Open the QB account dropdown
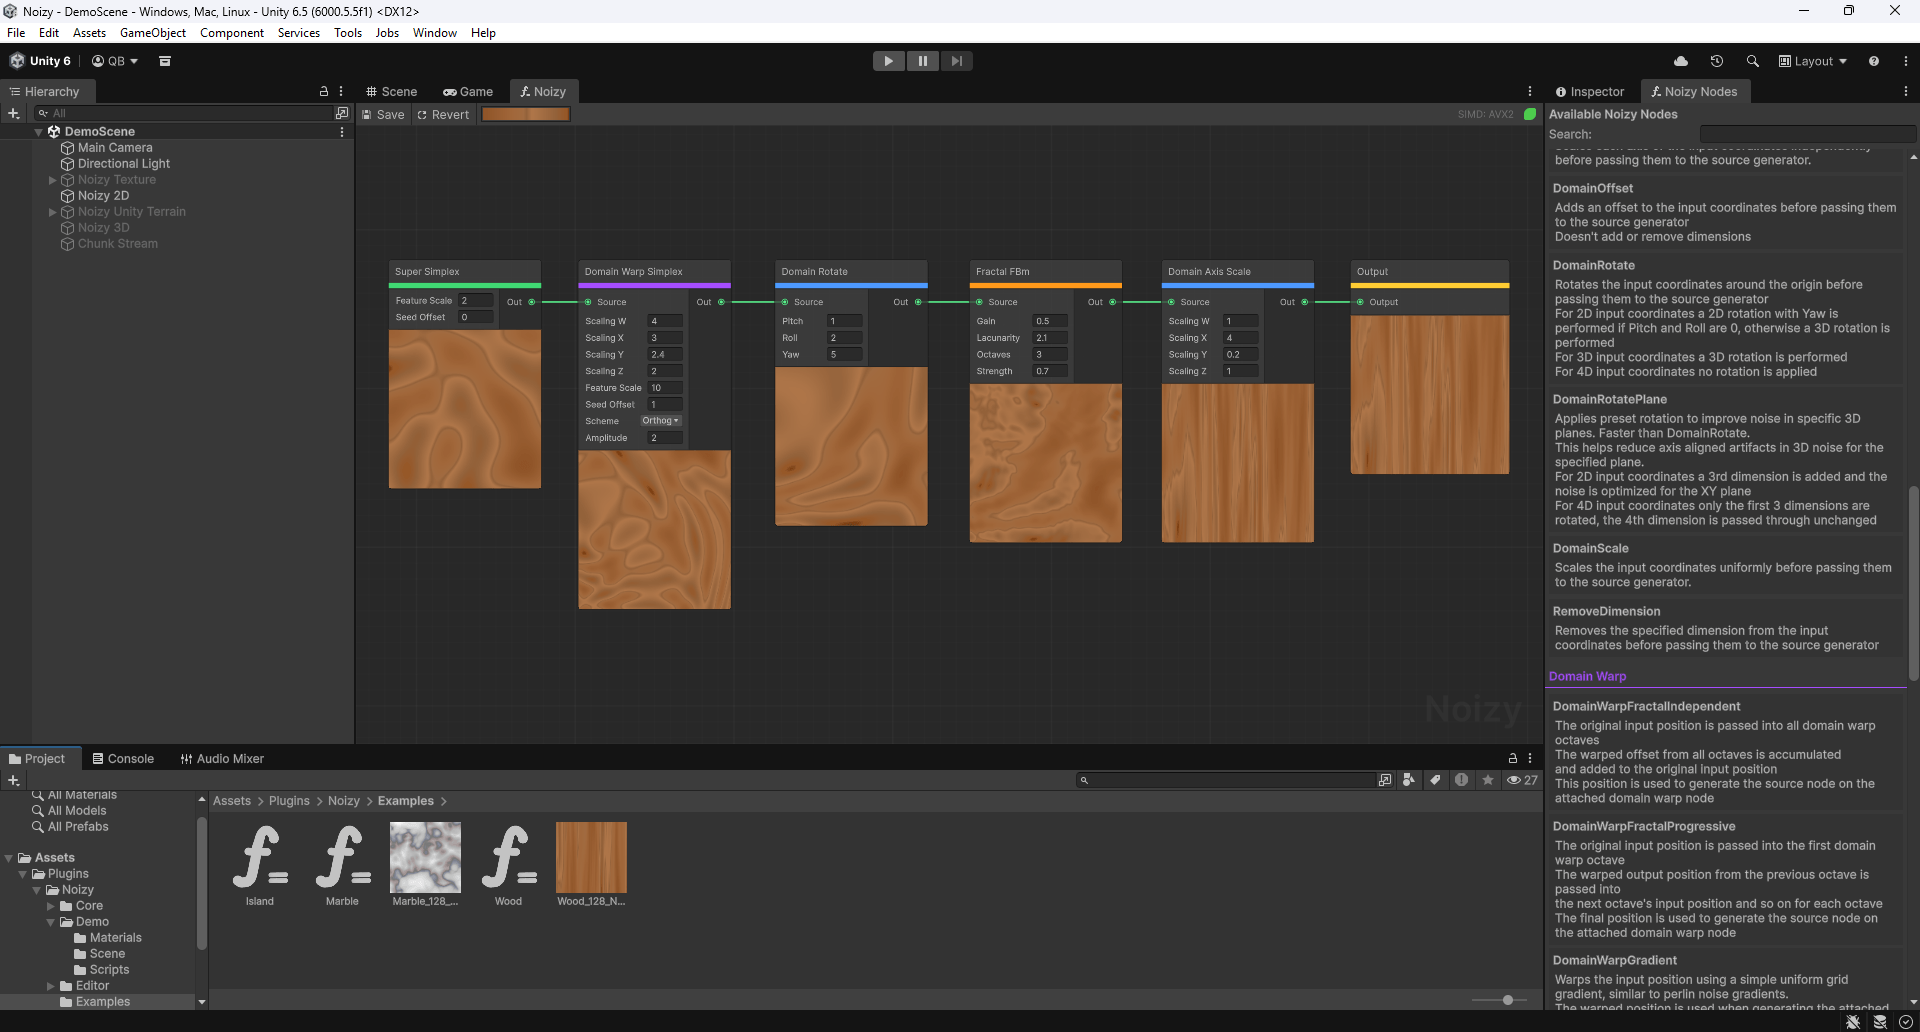This screenshot has width=1920, height=1032. click(115, 61)
